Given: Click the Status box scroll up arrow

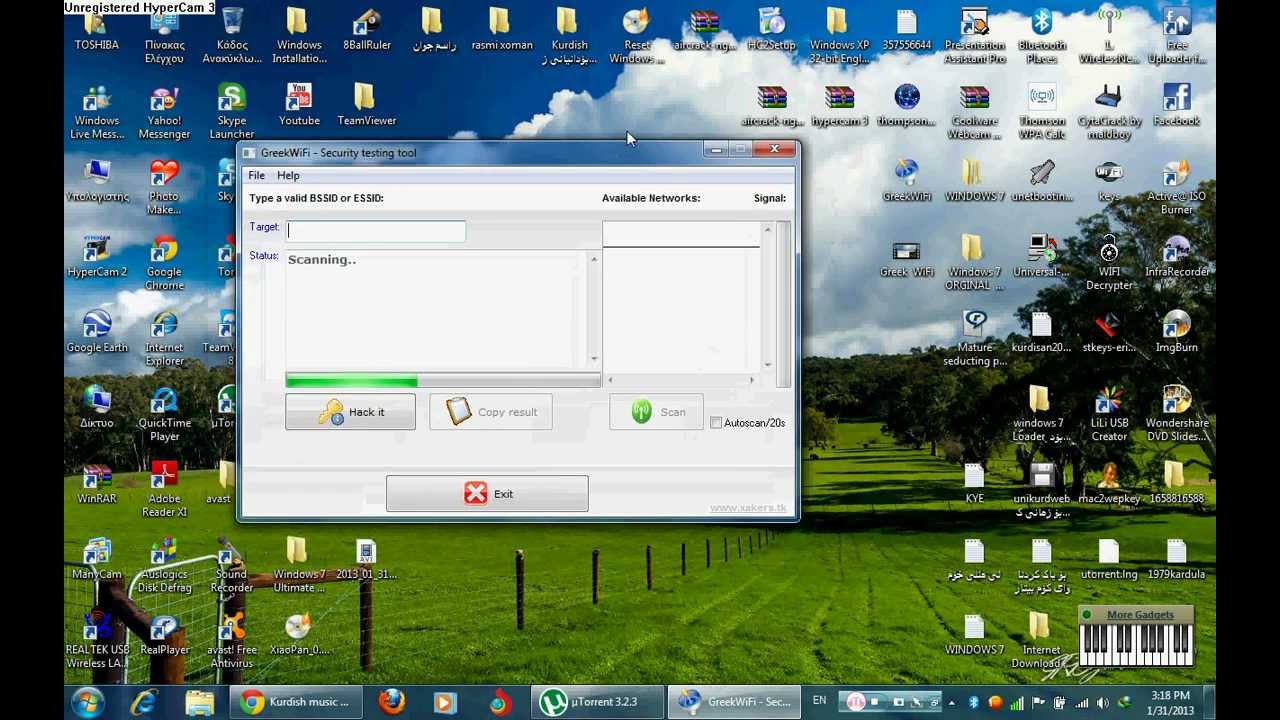Looking at the screenshot, I should 594,260.
